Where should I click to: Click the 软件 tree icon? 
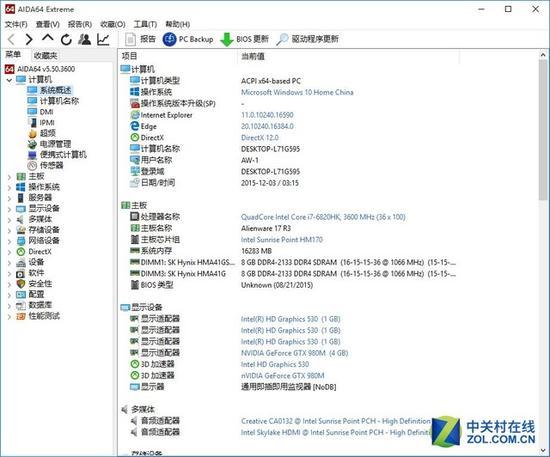tap(21, 273)
